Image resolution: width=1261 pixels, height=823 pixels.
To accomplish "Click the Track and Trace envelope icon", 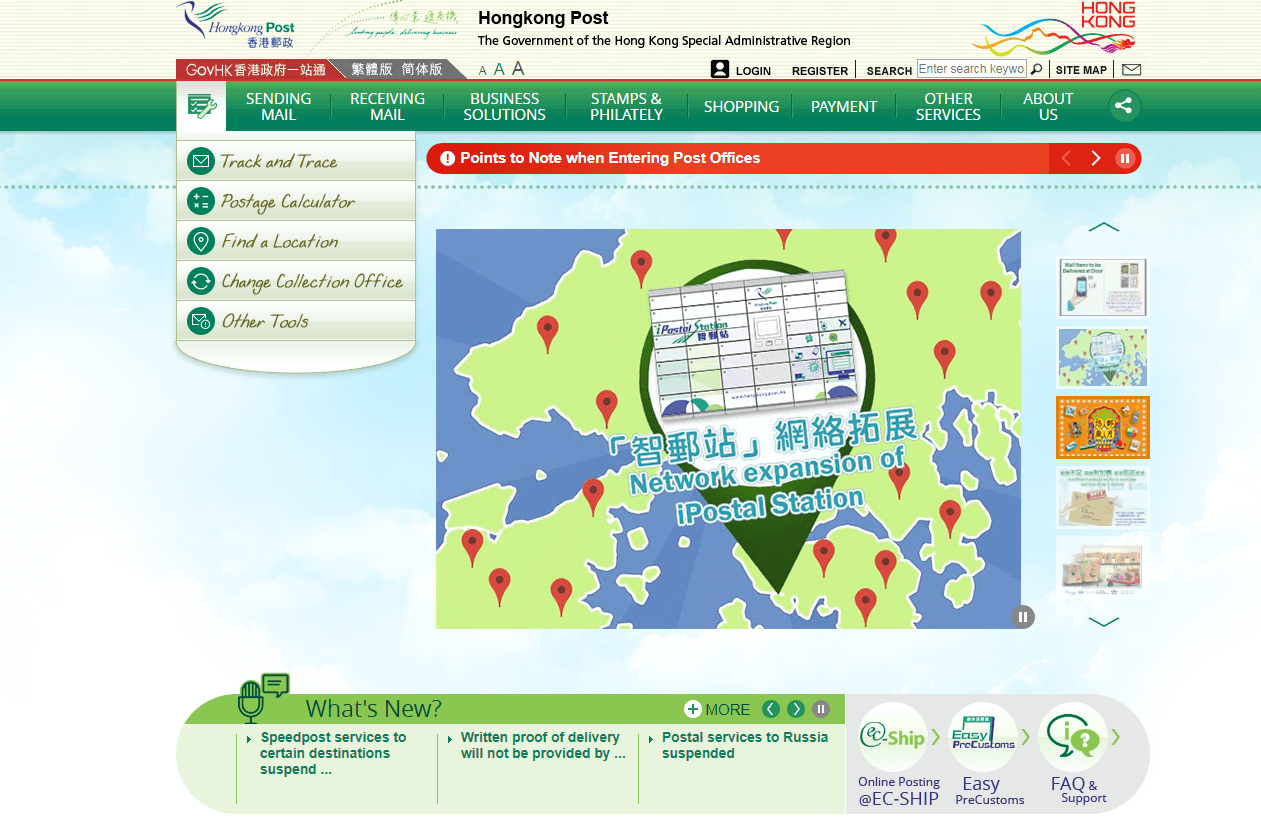I will (x=201, y=161).
